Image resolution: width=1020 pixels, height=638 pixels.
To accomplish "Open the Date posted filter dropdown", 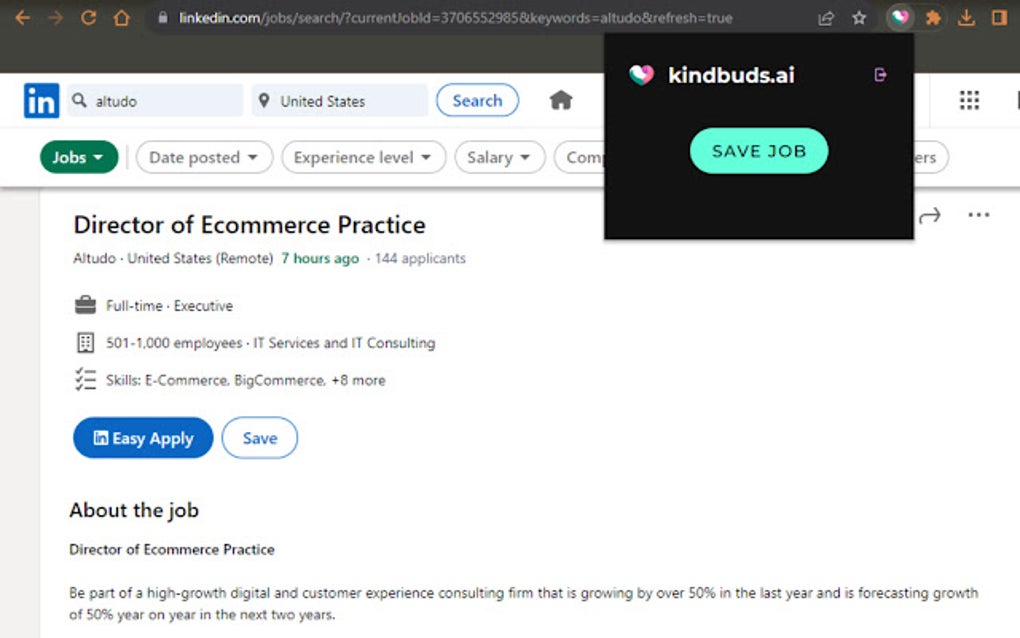I will pyautogui.click(x=204, y=157).
